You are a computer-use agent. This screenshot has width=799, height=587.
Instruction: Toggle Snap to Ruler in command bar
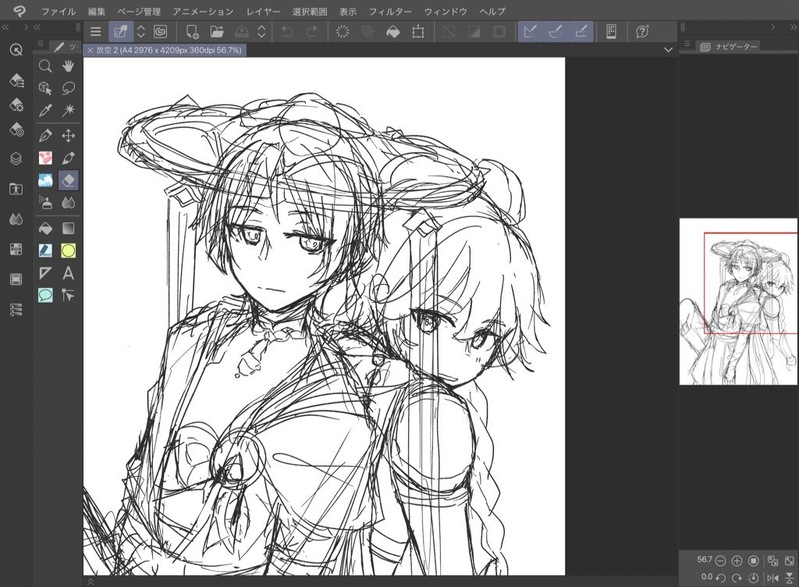click(530, 32)
